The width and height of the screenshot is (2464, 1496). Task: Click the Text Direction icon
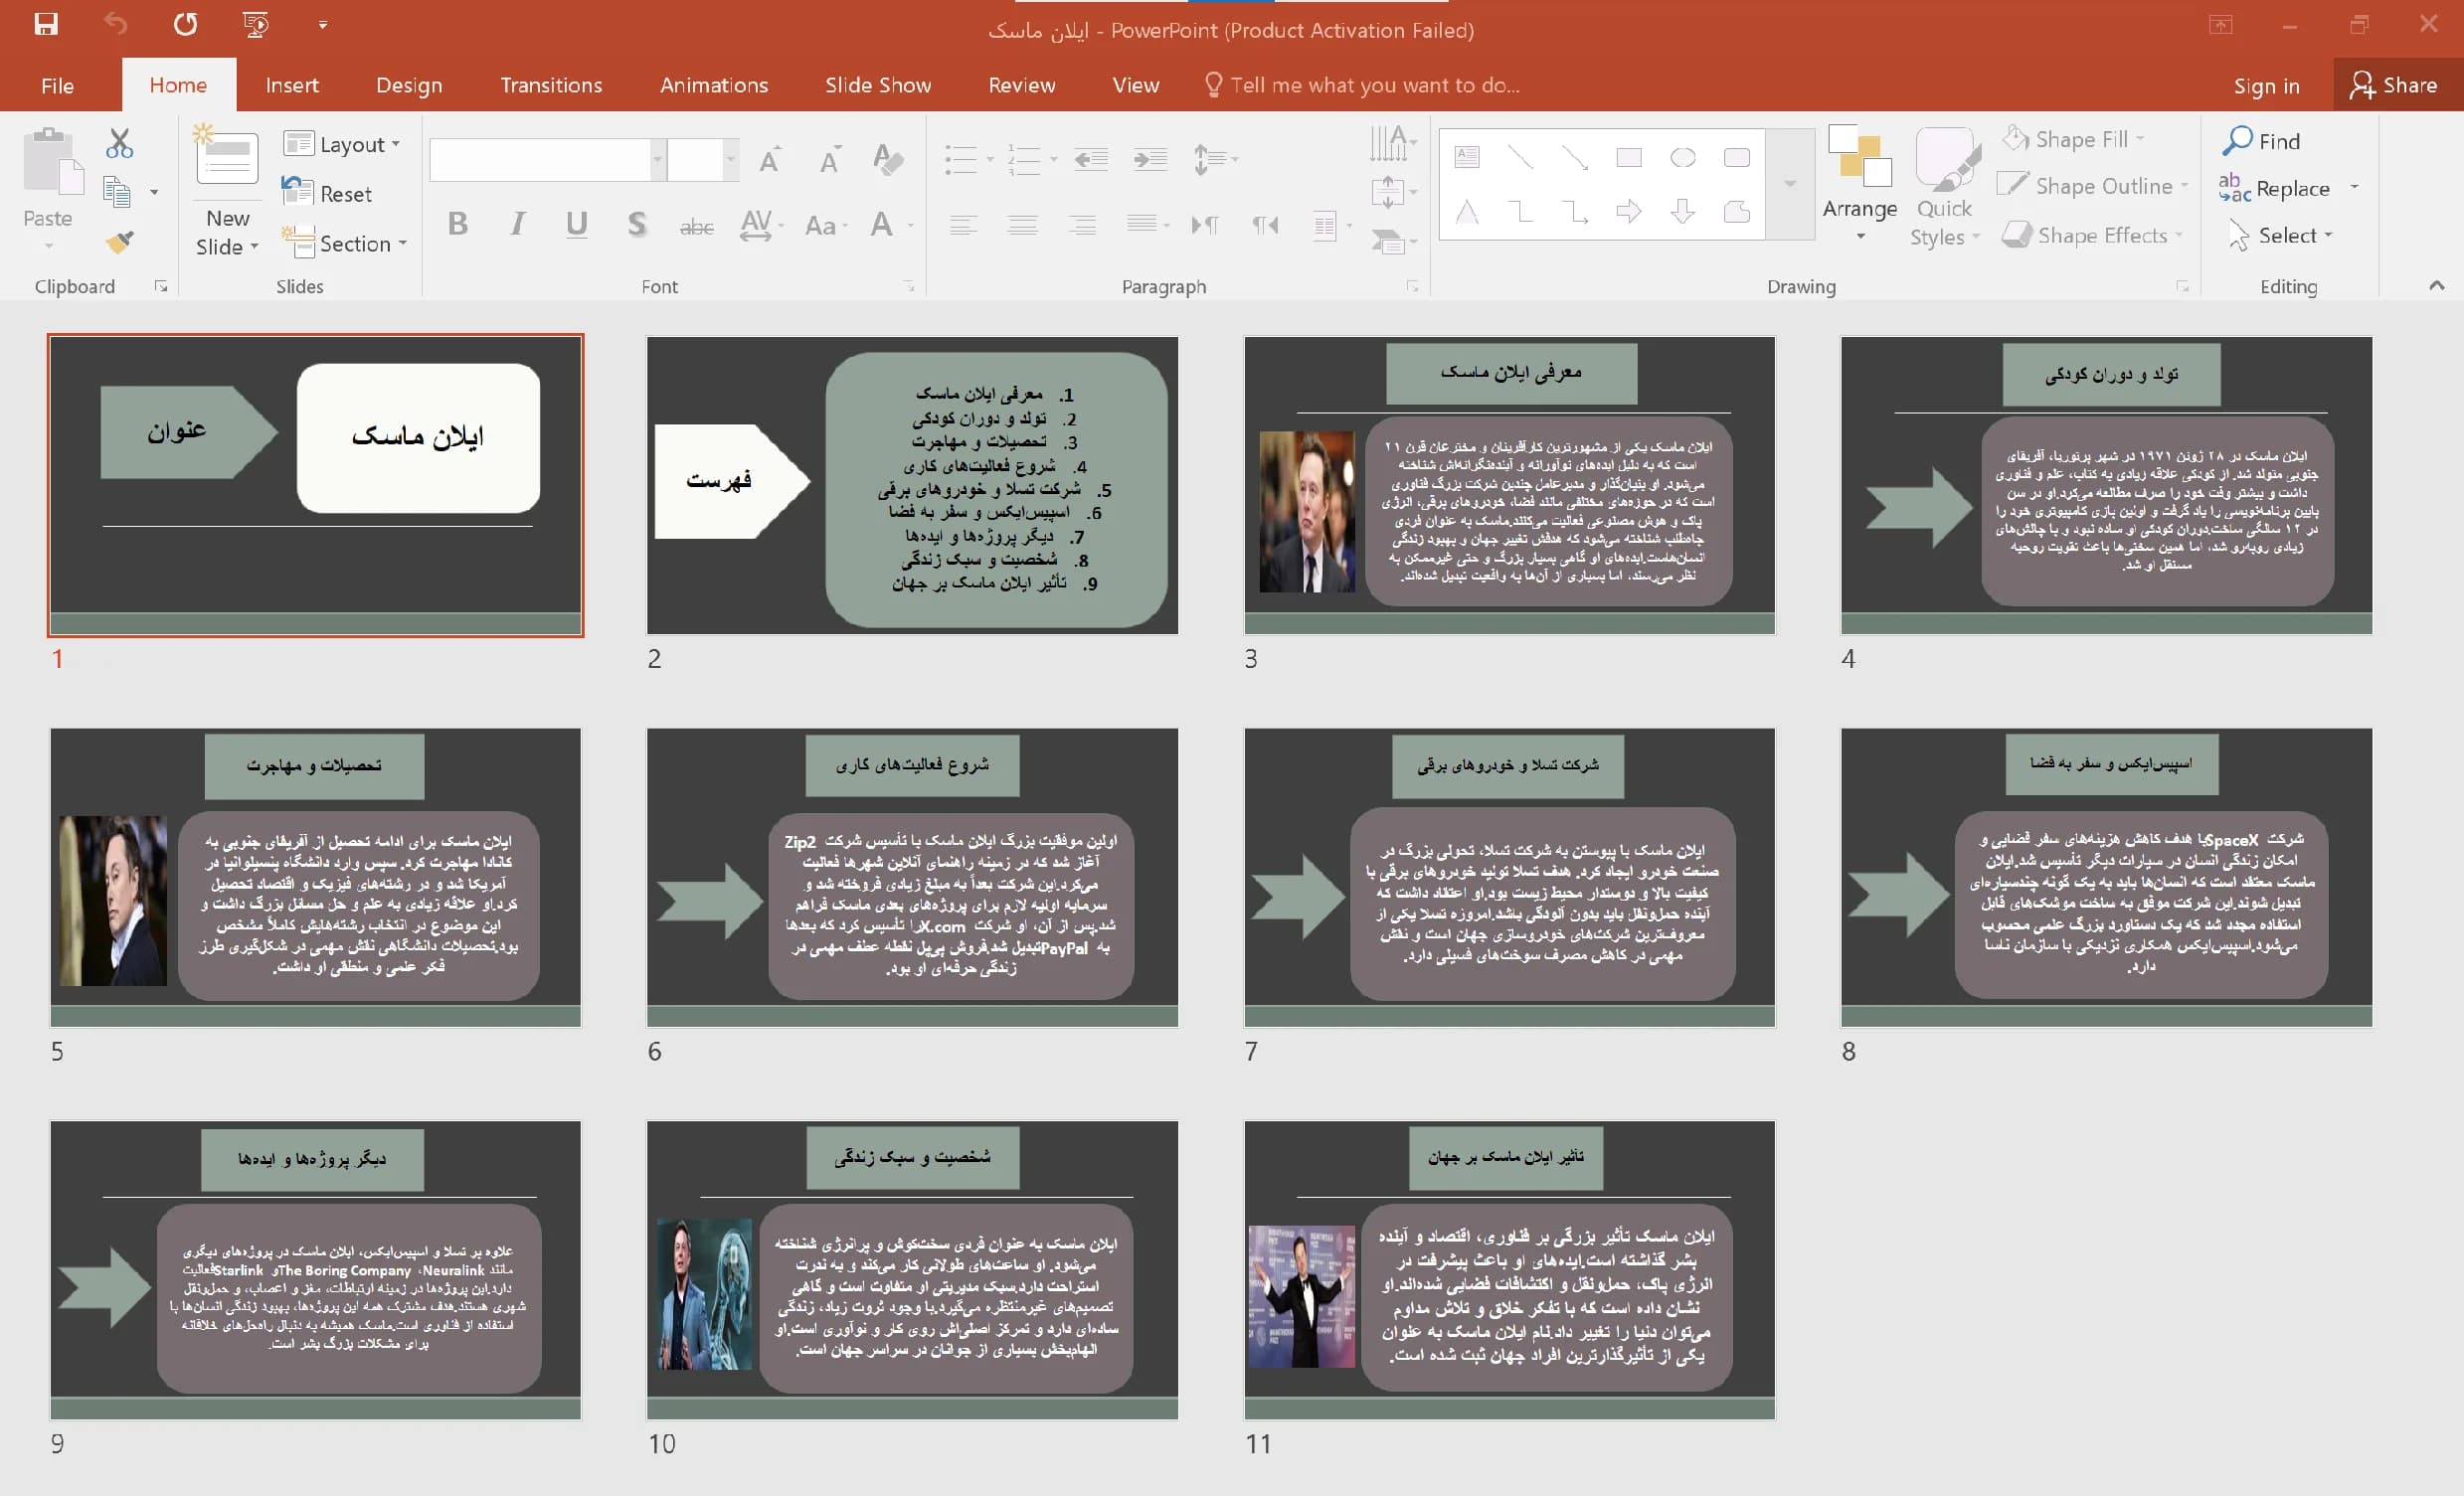[1394, 143]
